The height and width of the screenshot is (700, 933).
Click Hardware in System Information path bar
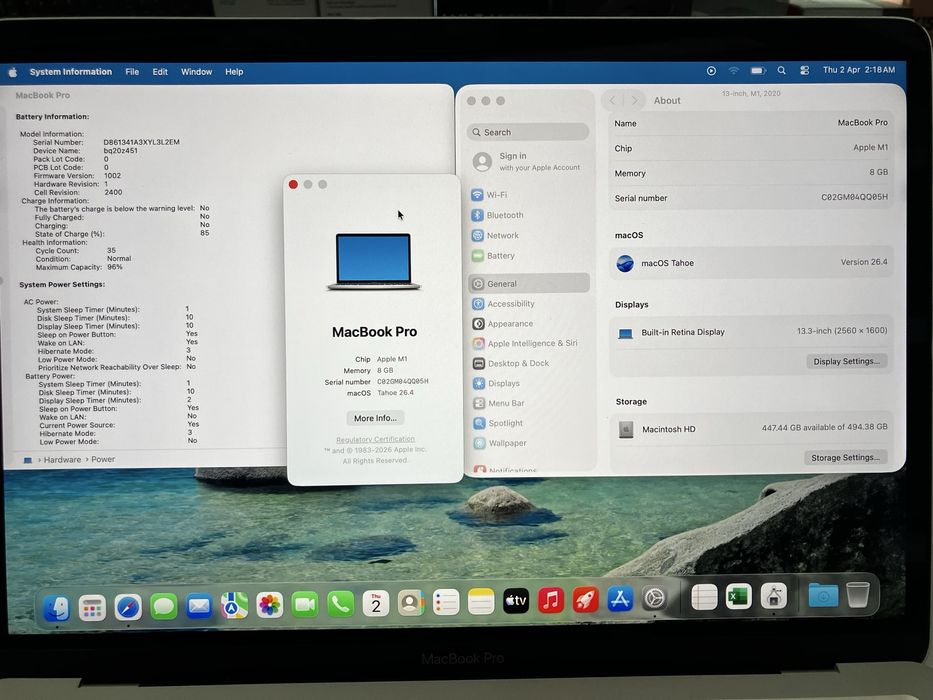(62, 460)
